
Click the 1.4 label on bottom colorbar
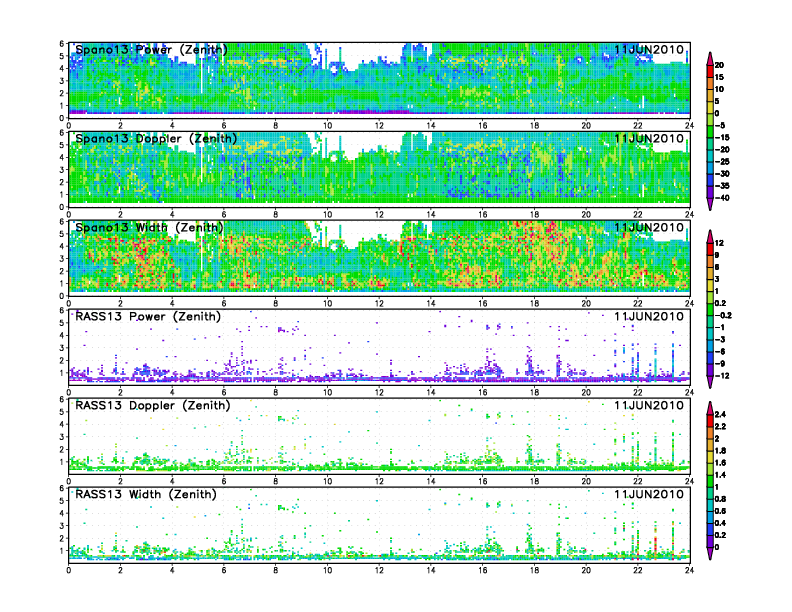[720, 475]
